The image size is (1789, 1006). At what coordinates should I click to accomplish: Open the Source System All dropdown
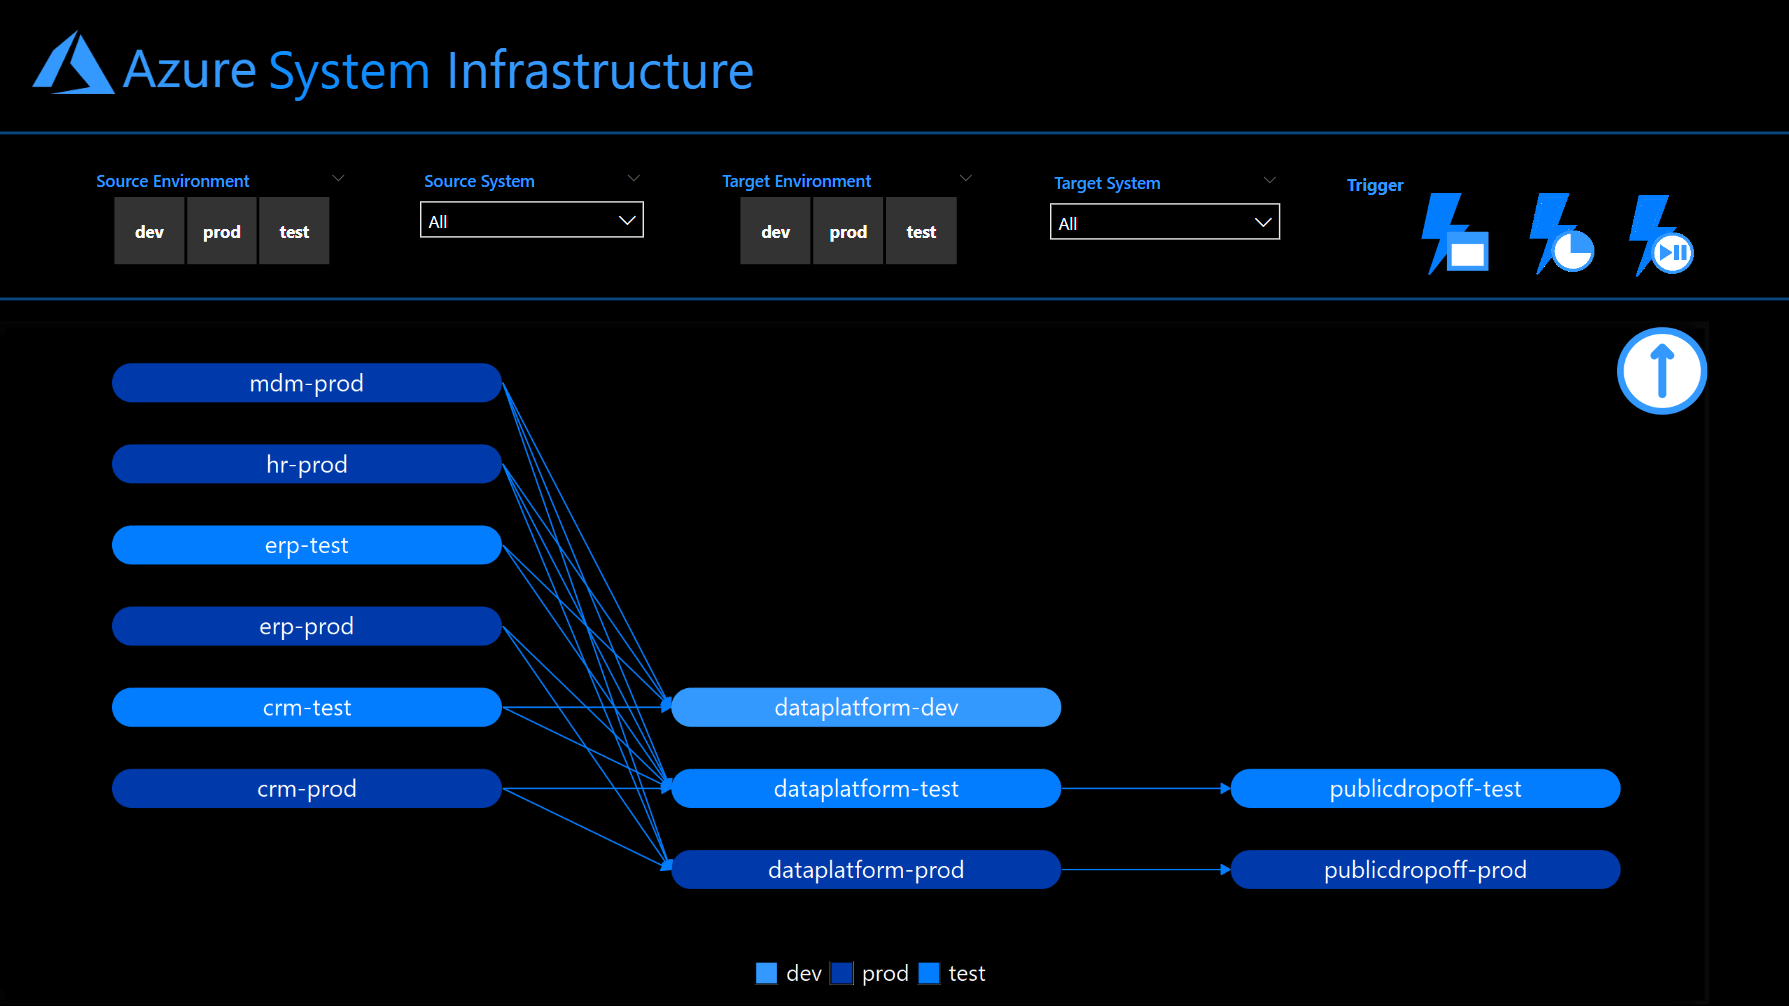click(531, 220)
